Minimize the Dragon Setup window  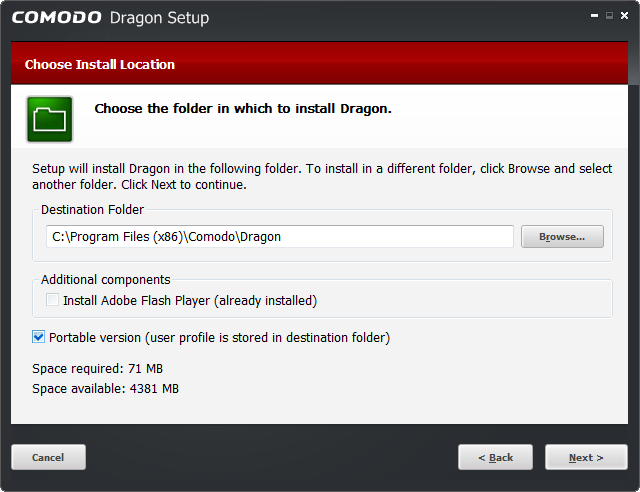point(594,16)
